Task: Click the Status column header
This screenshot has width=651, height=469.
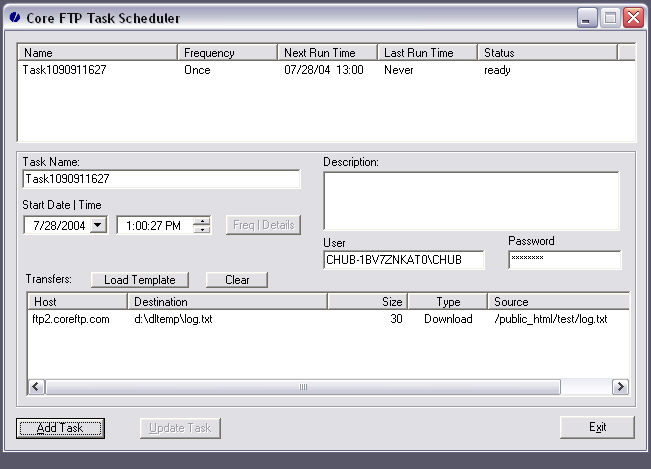Action: [x=547, y=52]
